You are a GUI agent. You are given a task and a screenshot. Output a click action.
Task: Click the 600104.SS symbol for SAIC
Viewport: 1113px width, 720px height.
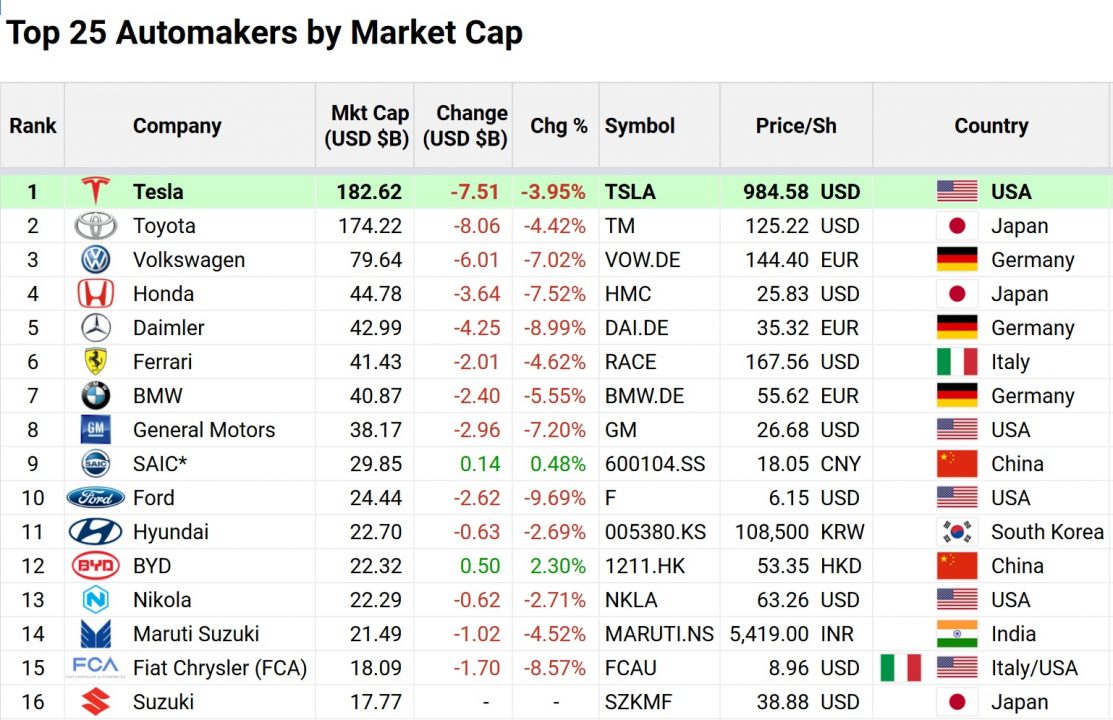click(x=655, y=464)
